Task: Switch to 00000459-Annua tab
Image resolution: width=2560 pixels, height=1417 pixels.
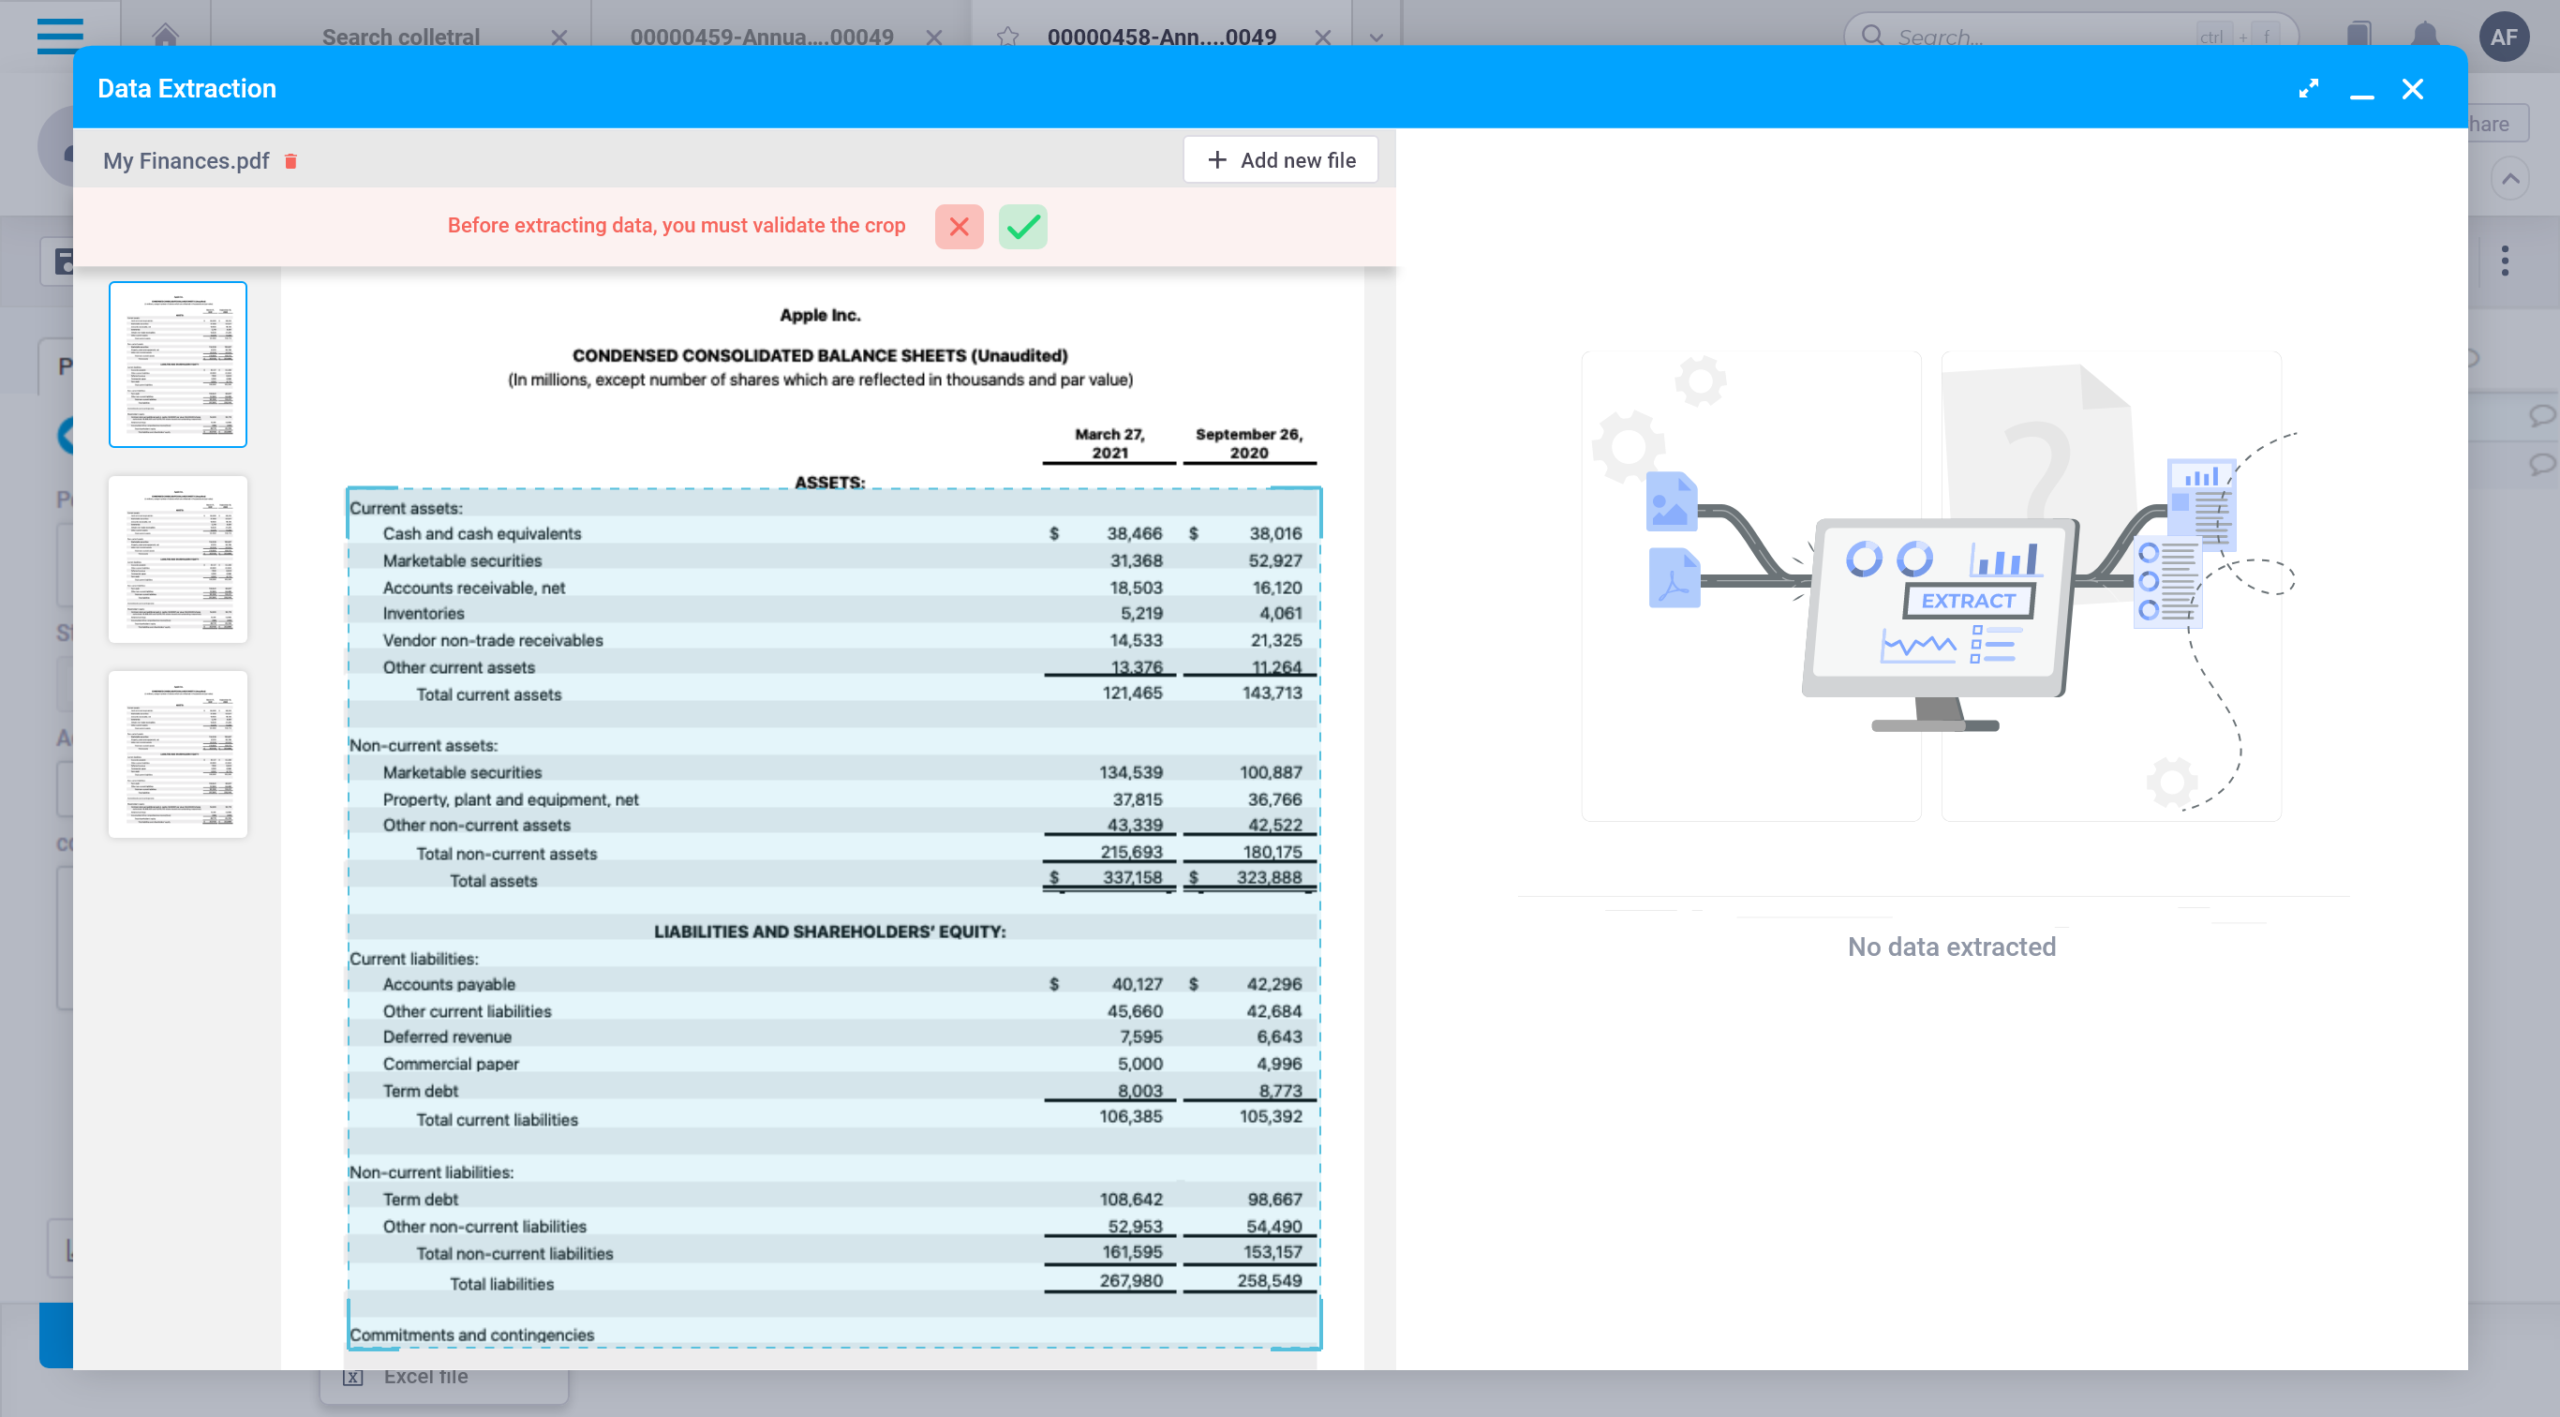Action: [761, 37]
